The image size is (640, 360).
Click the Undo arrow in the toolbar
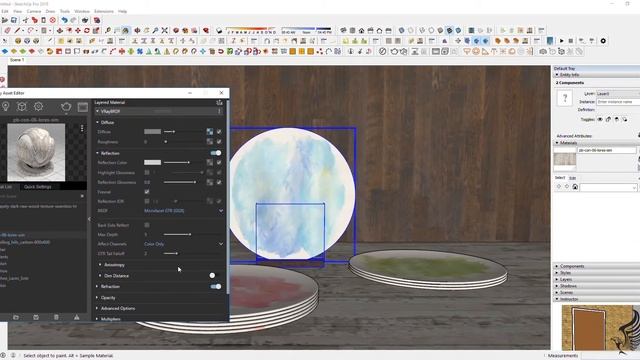click(64, 20)
